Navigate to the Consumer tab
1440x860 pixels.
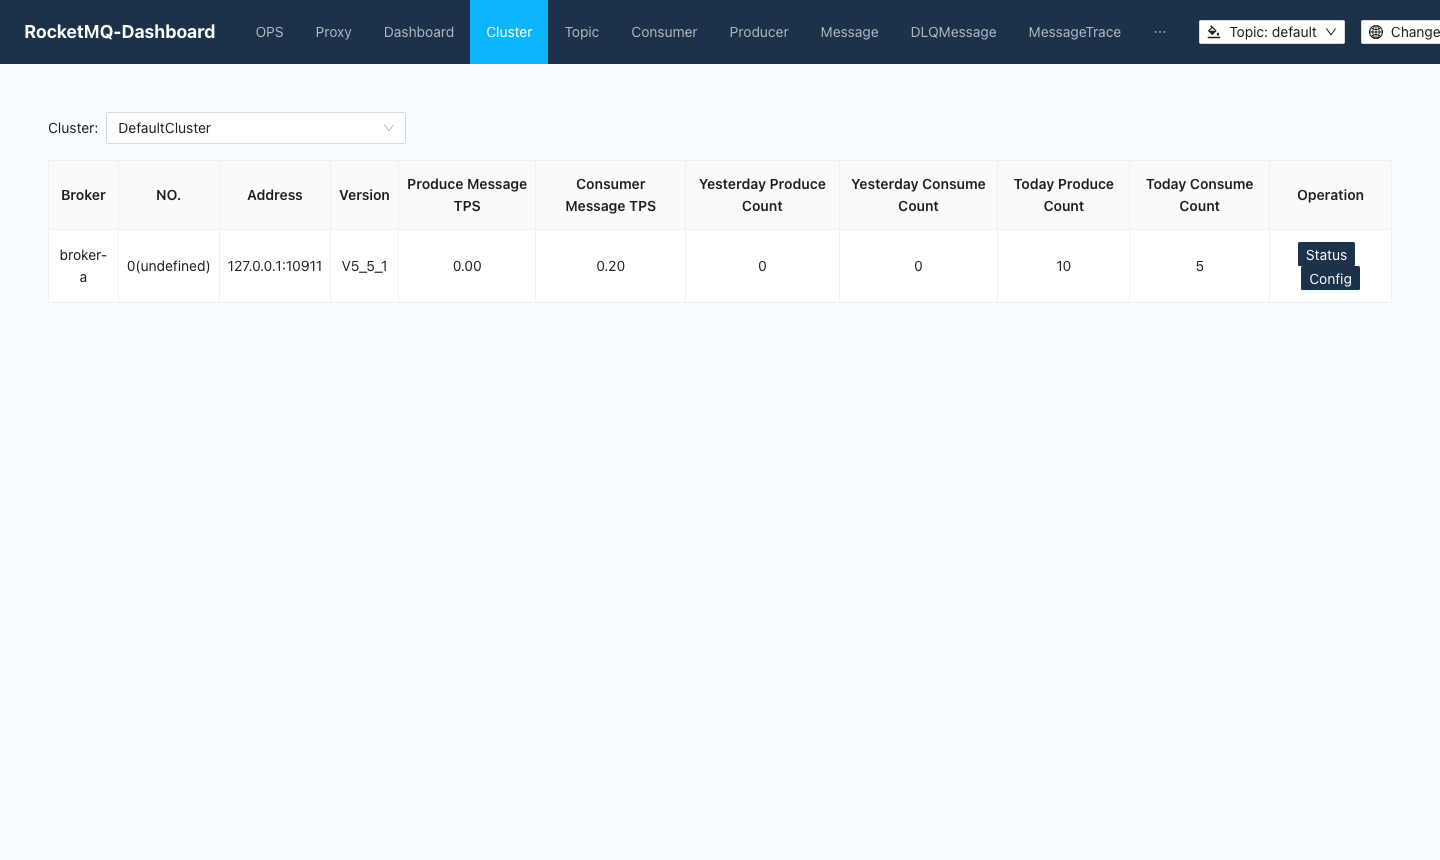coord(664,32)
